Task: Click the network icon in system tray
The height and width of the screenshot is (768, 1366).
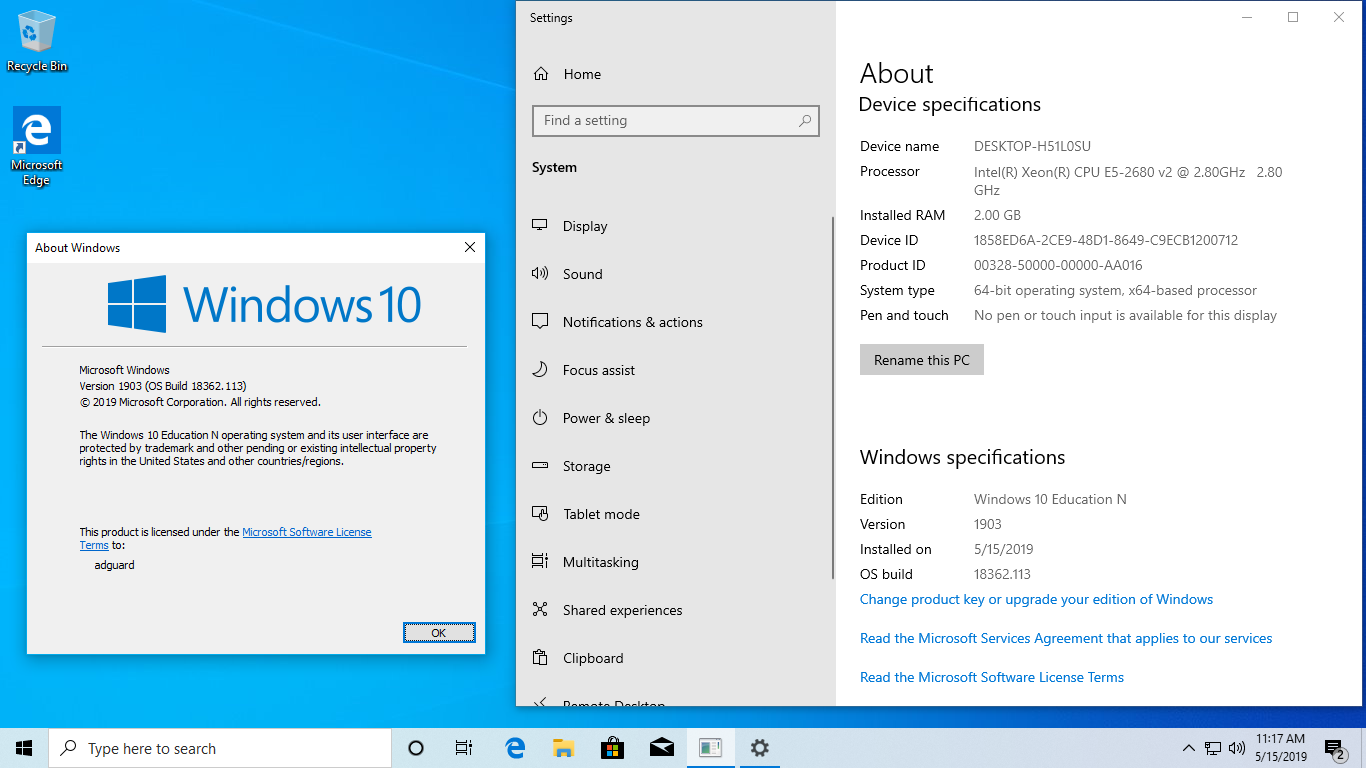Action: tap(1213, 748)
